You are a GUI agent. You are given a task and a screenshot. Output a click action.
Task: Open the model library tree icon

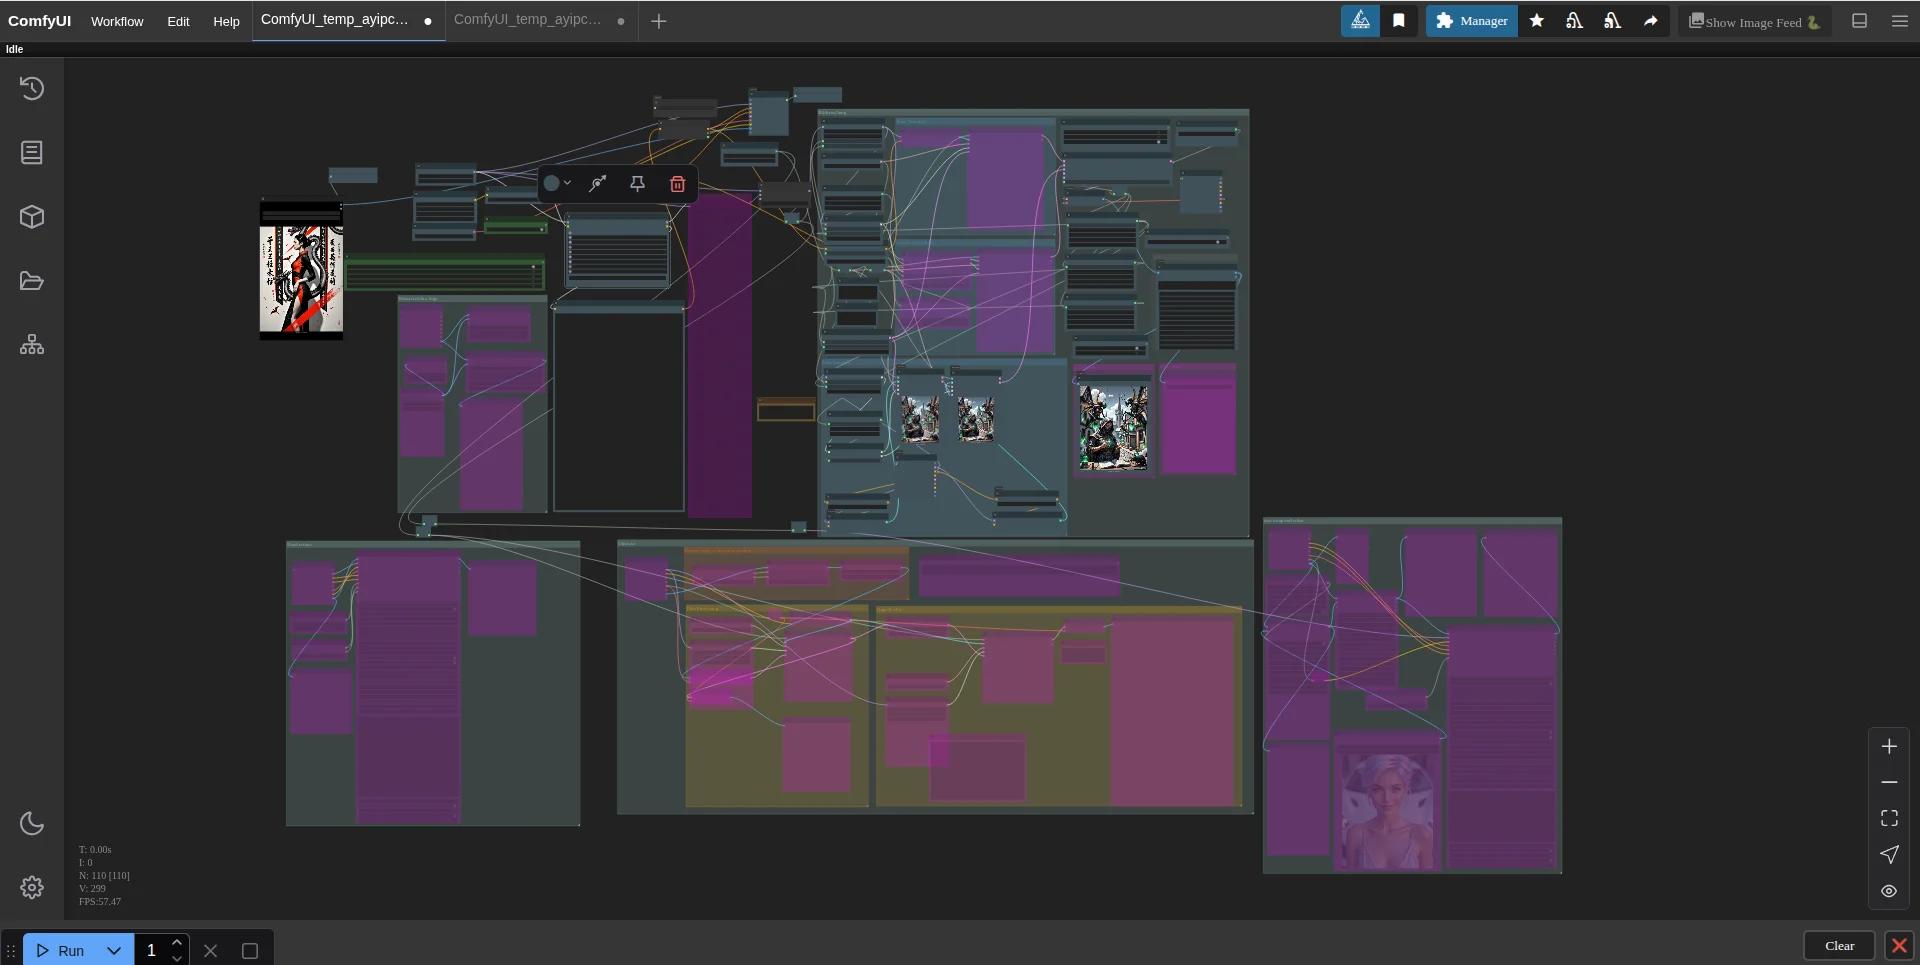coord(32,345)
